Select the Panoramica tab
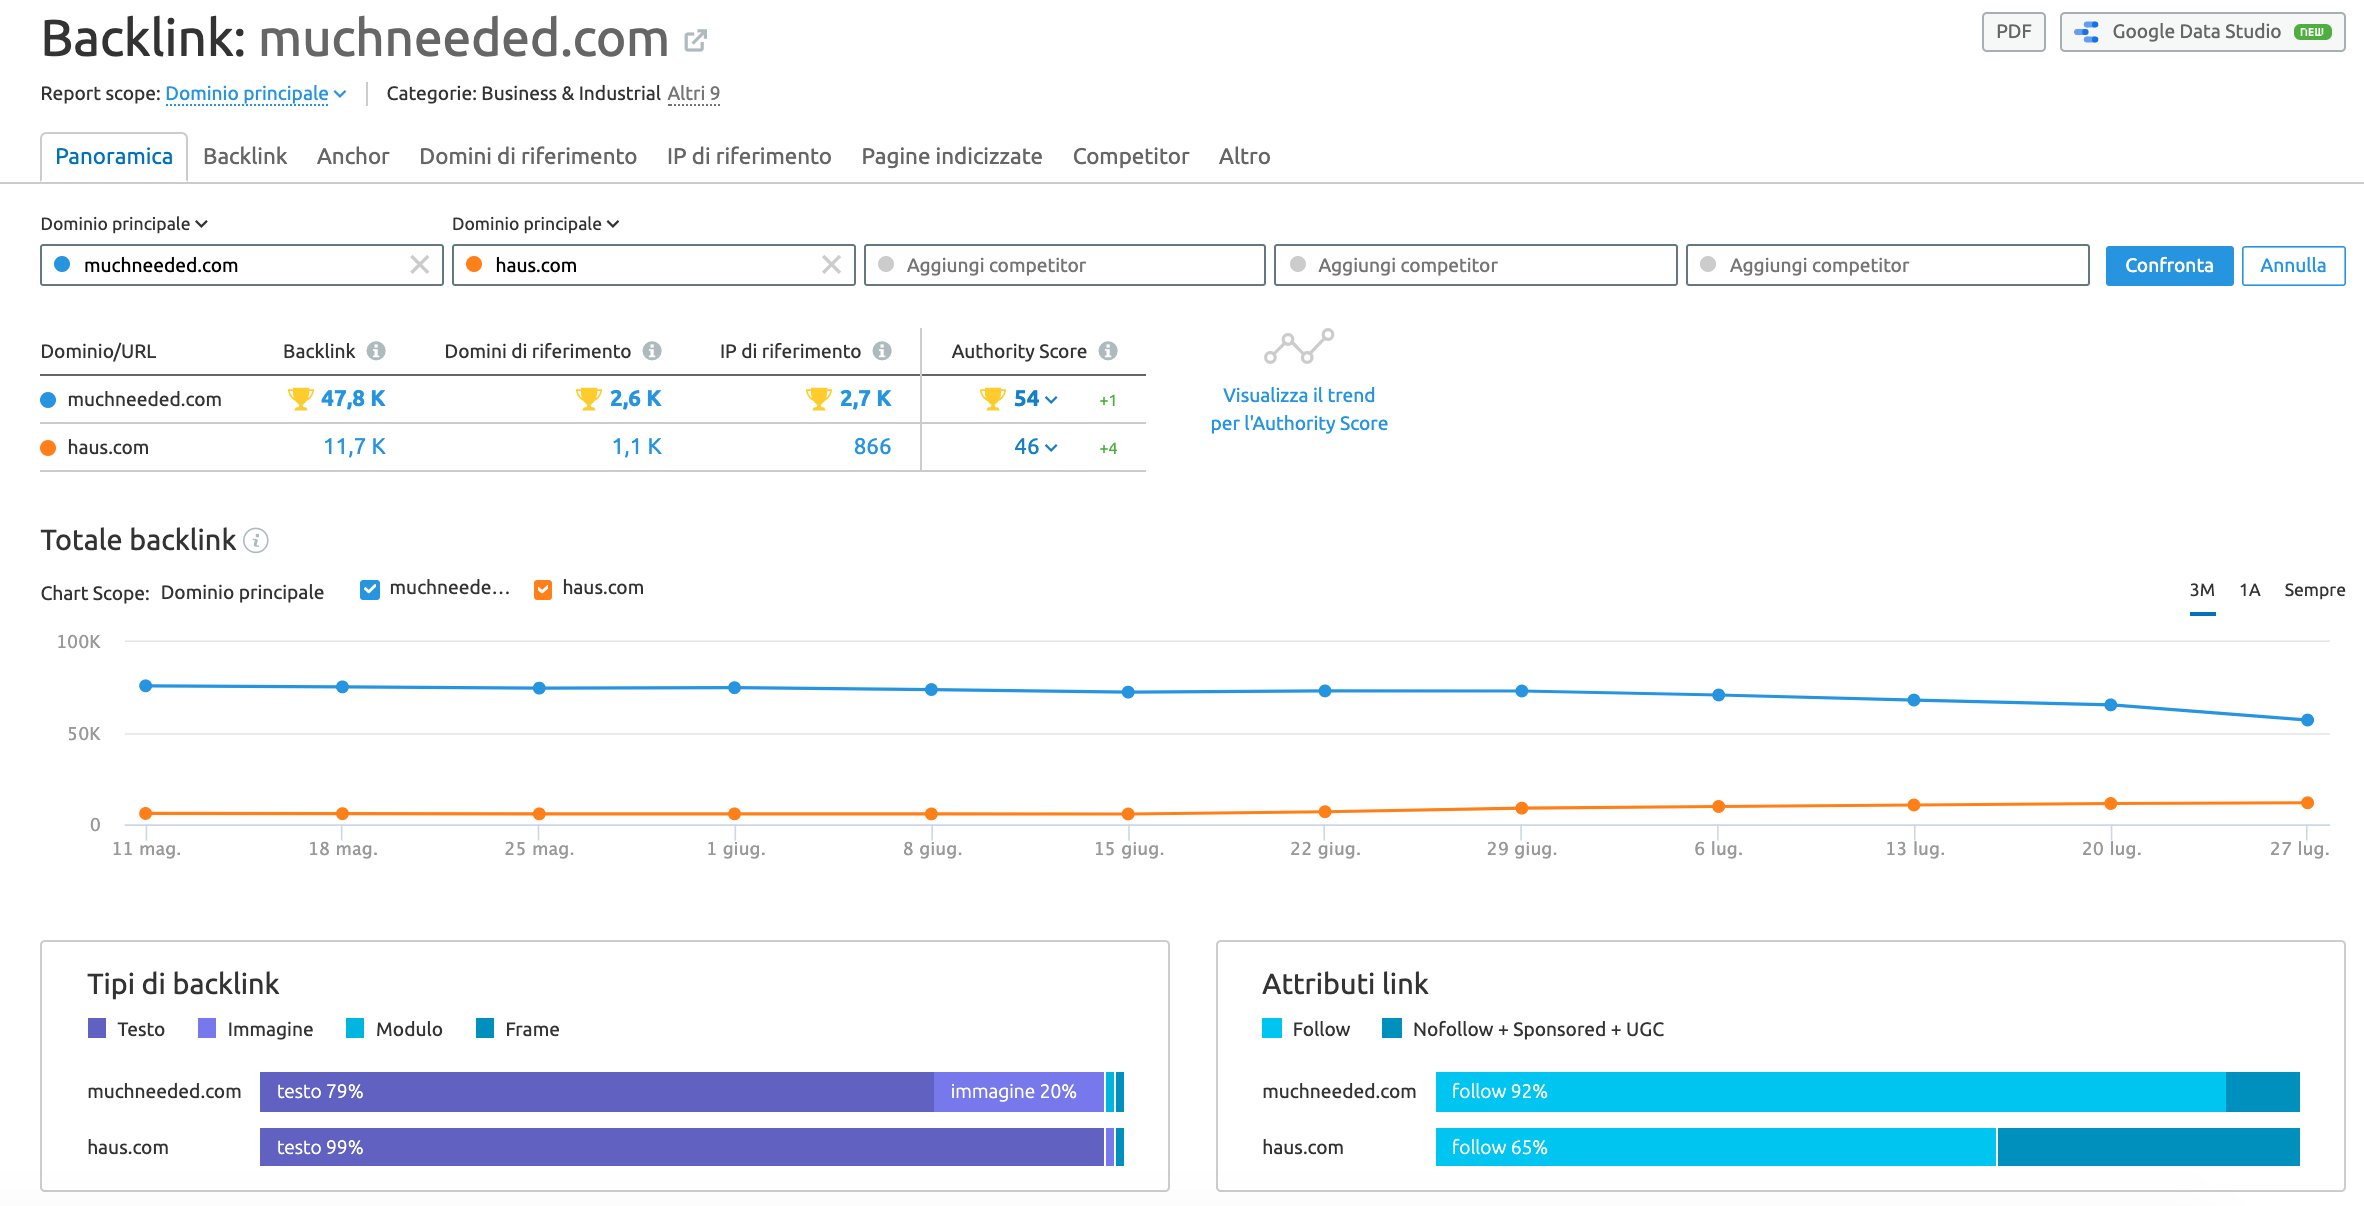 tap(114, 157)
